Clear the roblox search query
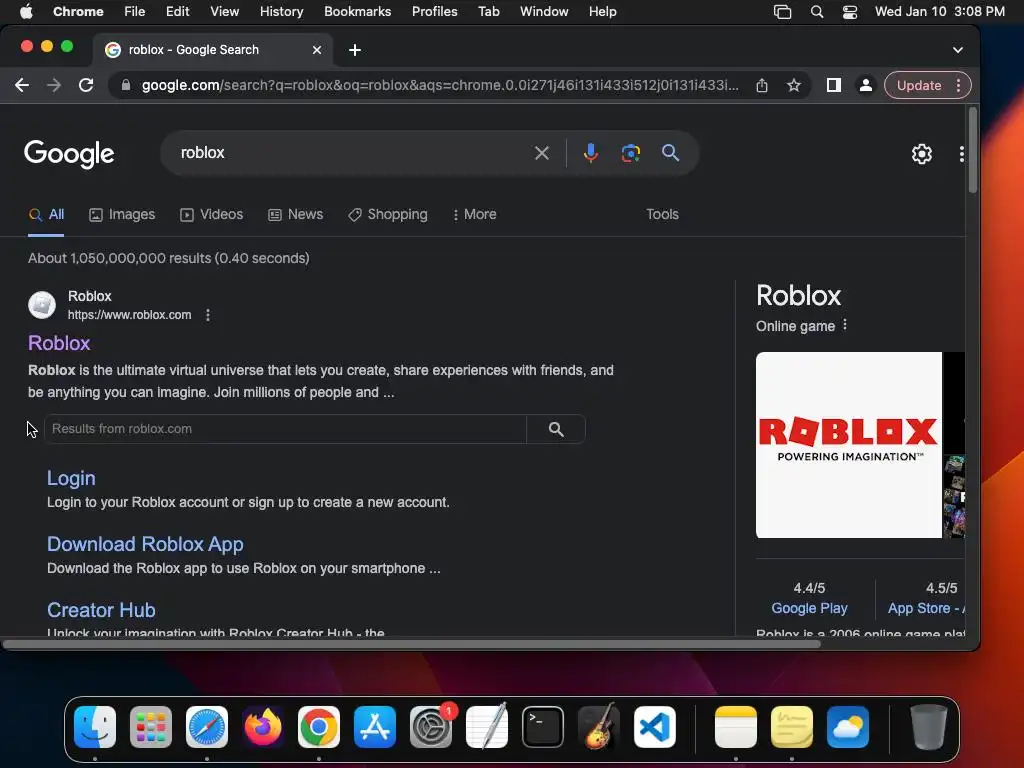Image resolution: width=1024 pixels, height=768 pixels. (541, 153)
